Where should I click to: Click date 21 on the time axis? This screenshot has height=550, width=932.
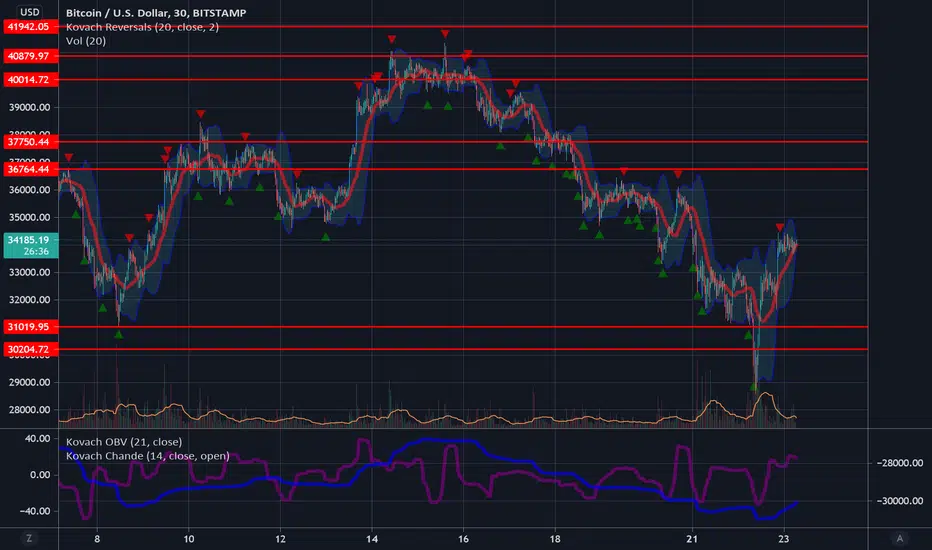coord(692,539)
